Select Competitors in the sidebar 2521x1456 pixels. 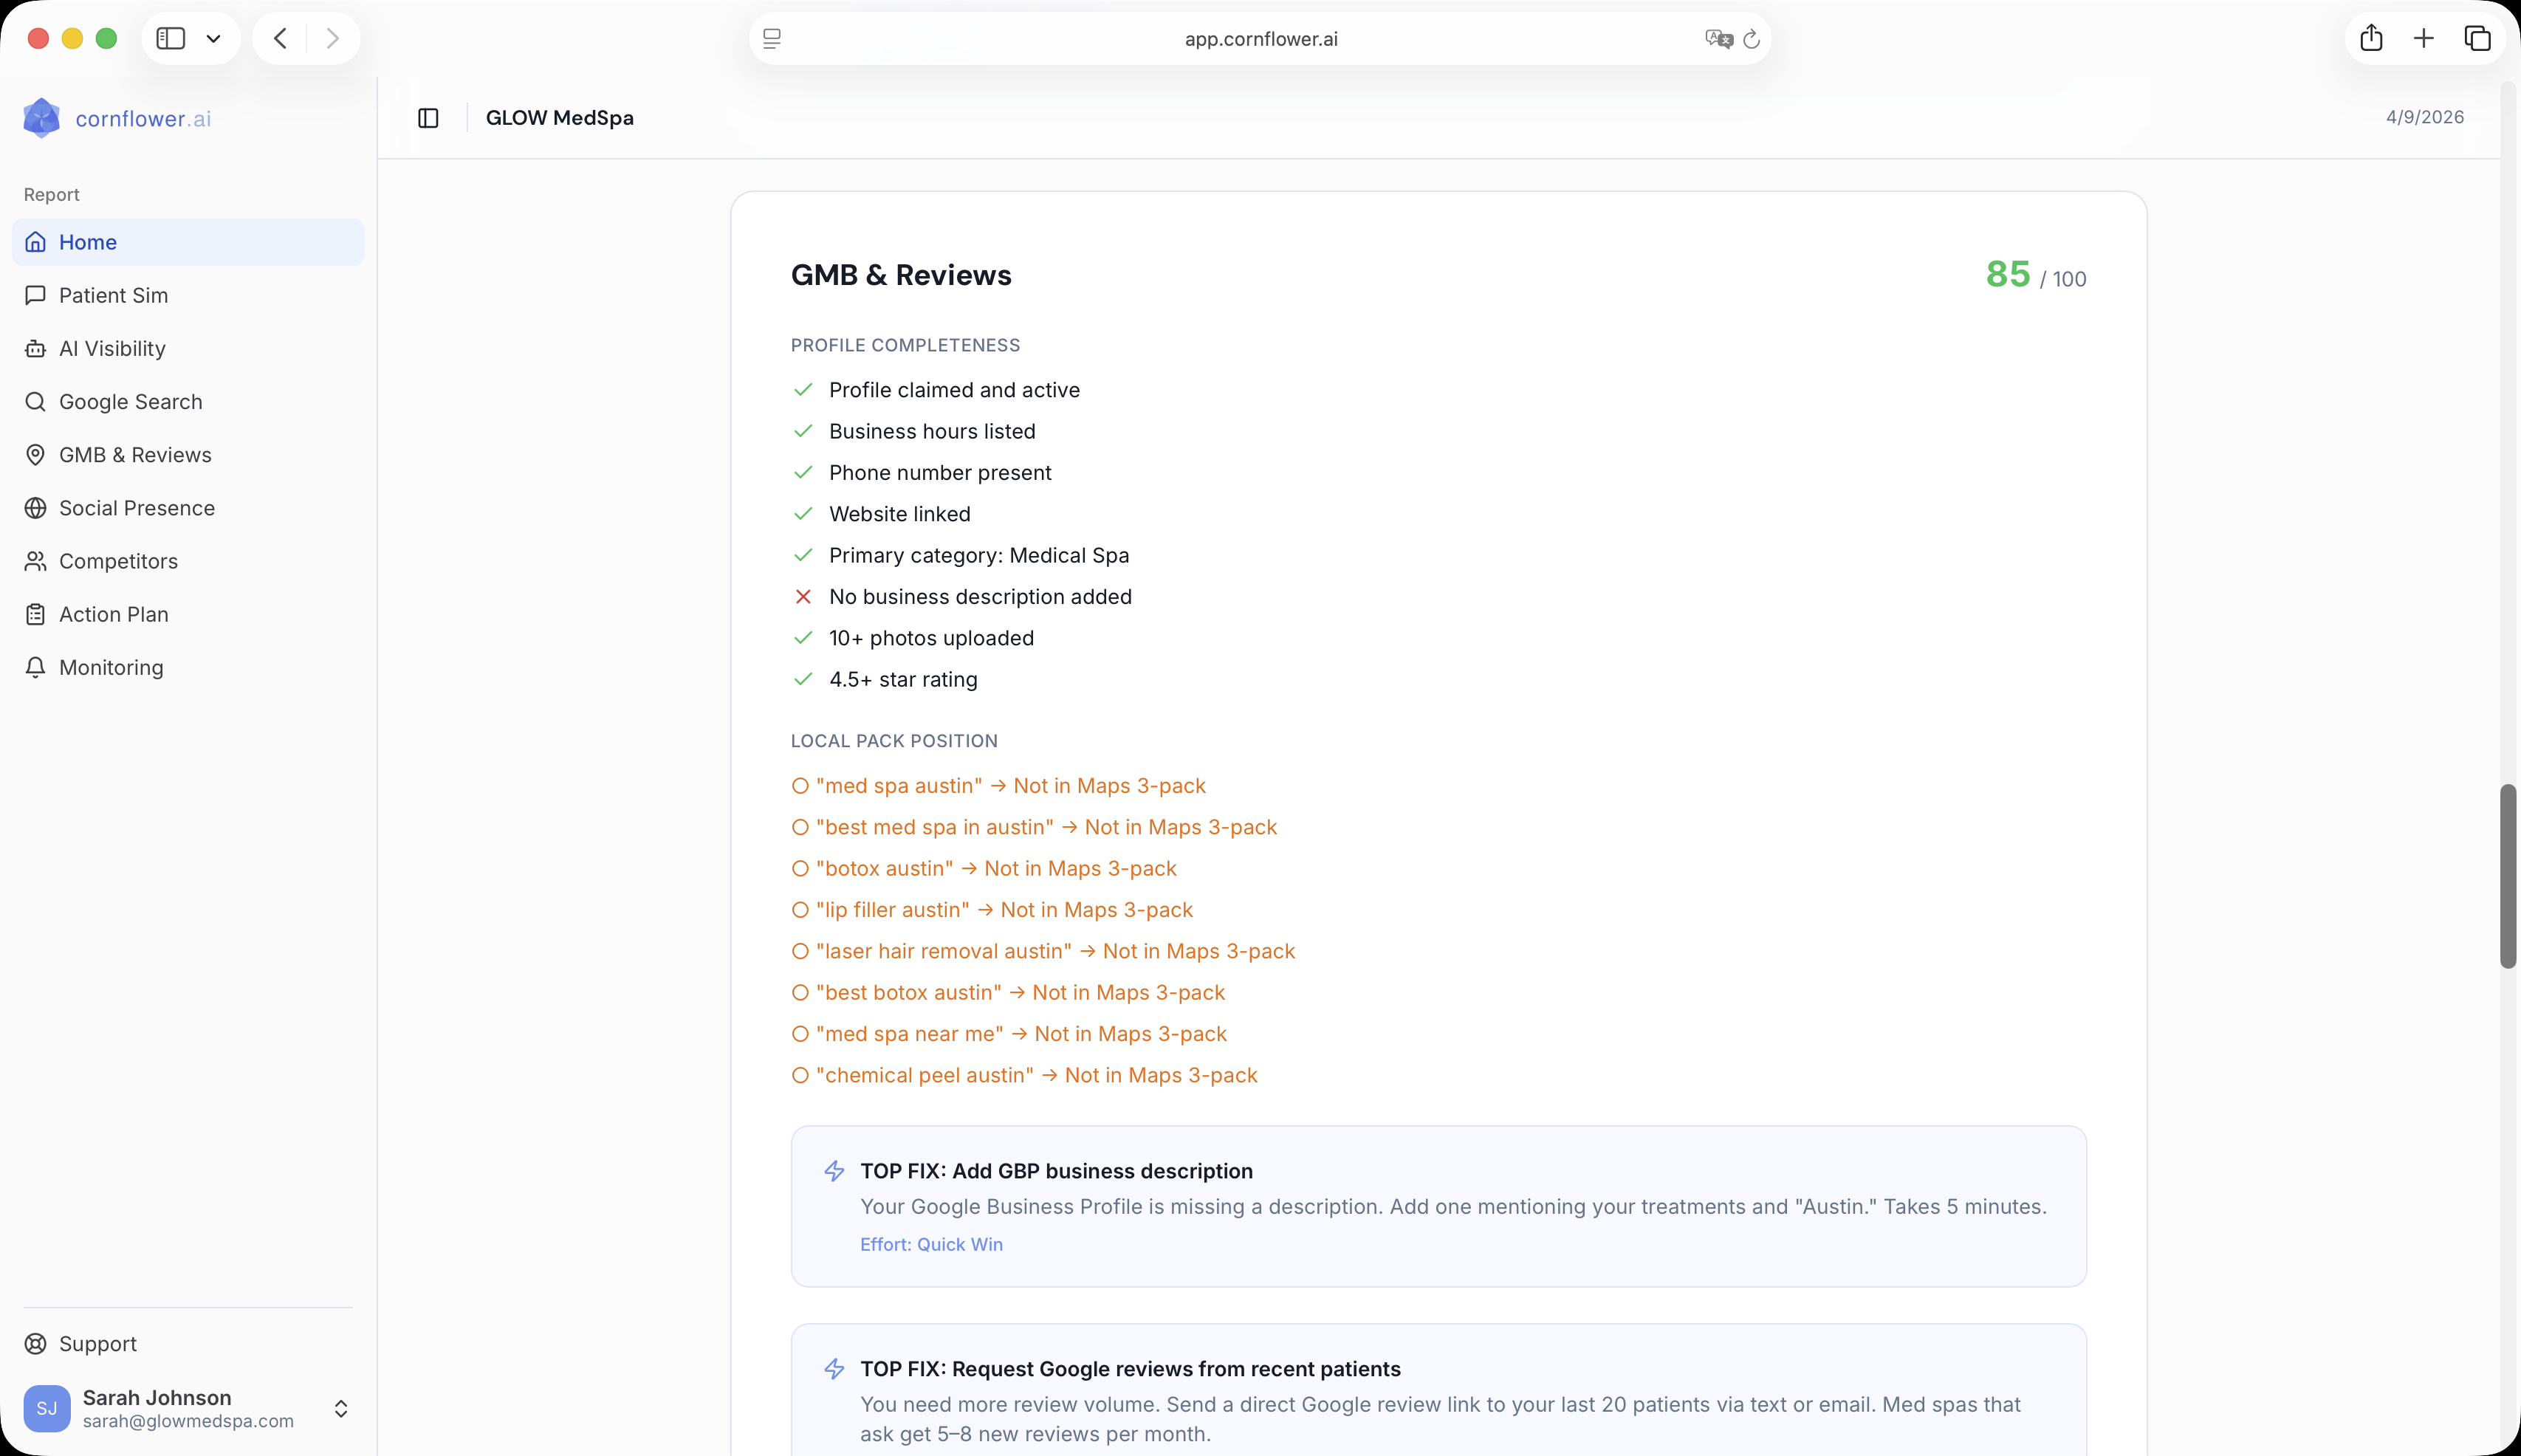point(118,561)
